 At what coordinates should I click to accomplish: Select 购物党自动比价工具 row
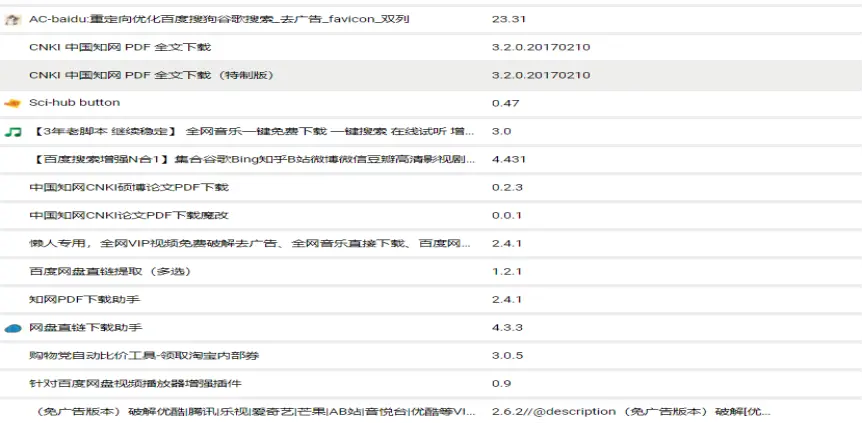pos(431,356)
